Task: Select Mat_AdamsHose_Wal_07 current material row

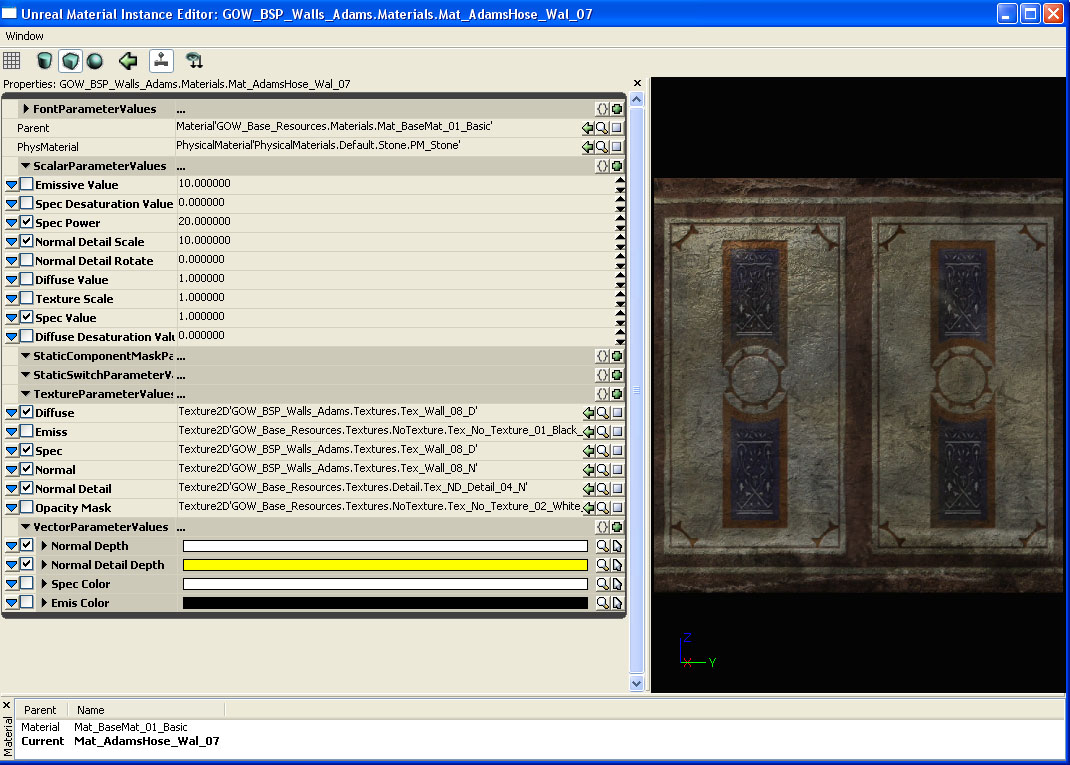Action: point(147,741)
